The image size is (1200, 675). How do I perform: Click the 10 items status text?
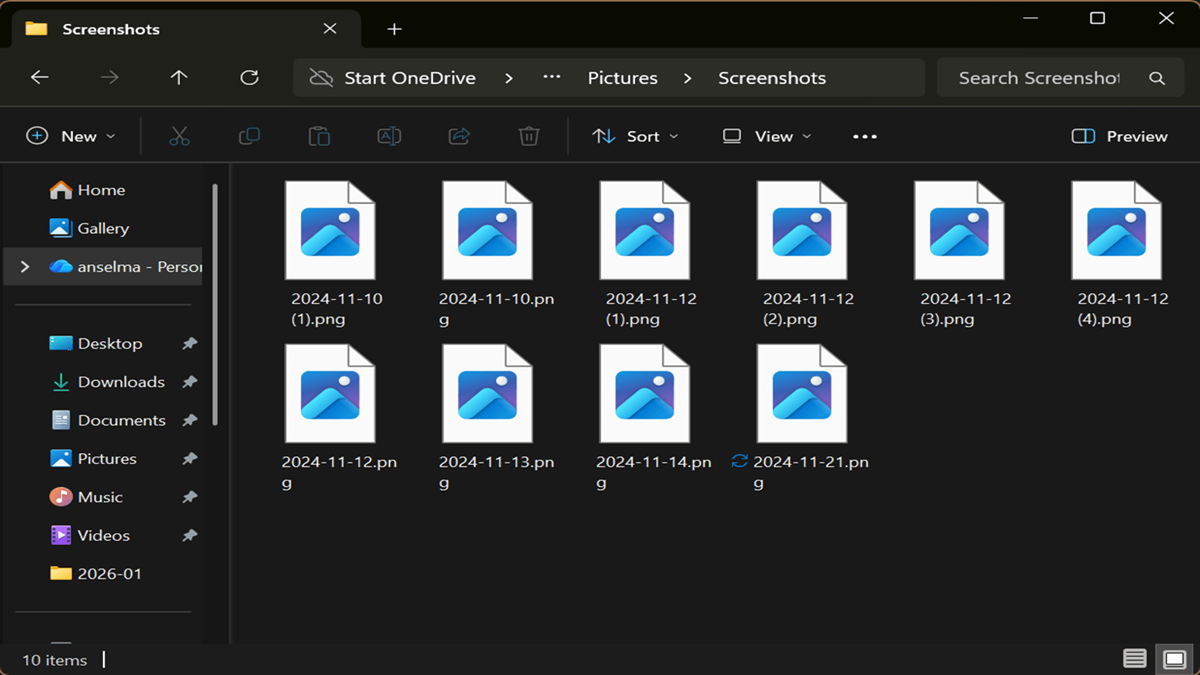coord(55,660)
